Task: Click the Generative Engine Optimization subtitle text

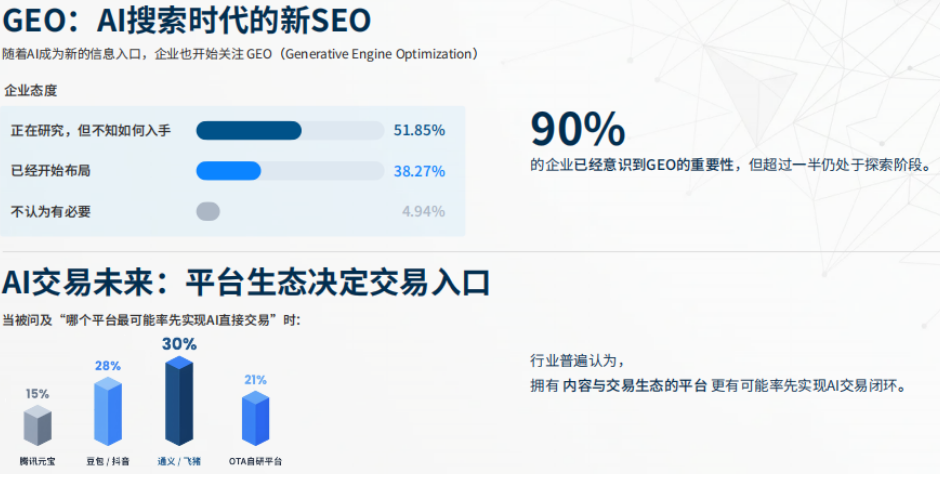Action: click(375, 54)
